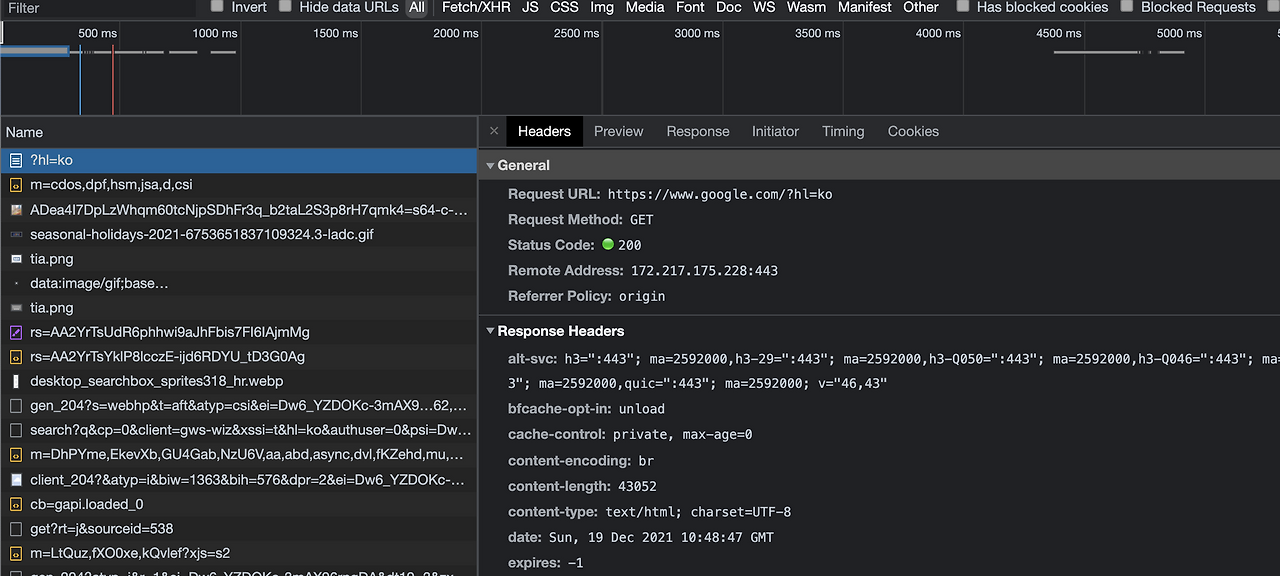
Task: Click the Remote Address value 172.217.175.228:443
Action: click(704, 270)
